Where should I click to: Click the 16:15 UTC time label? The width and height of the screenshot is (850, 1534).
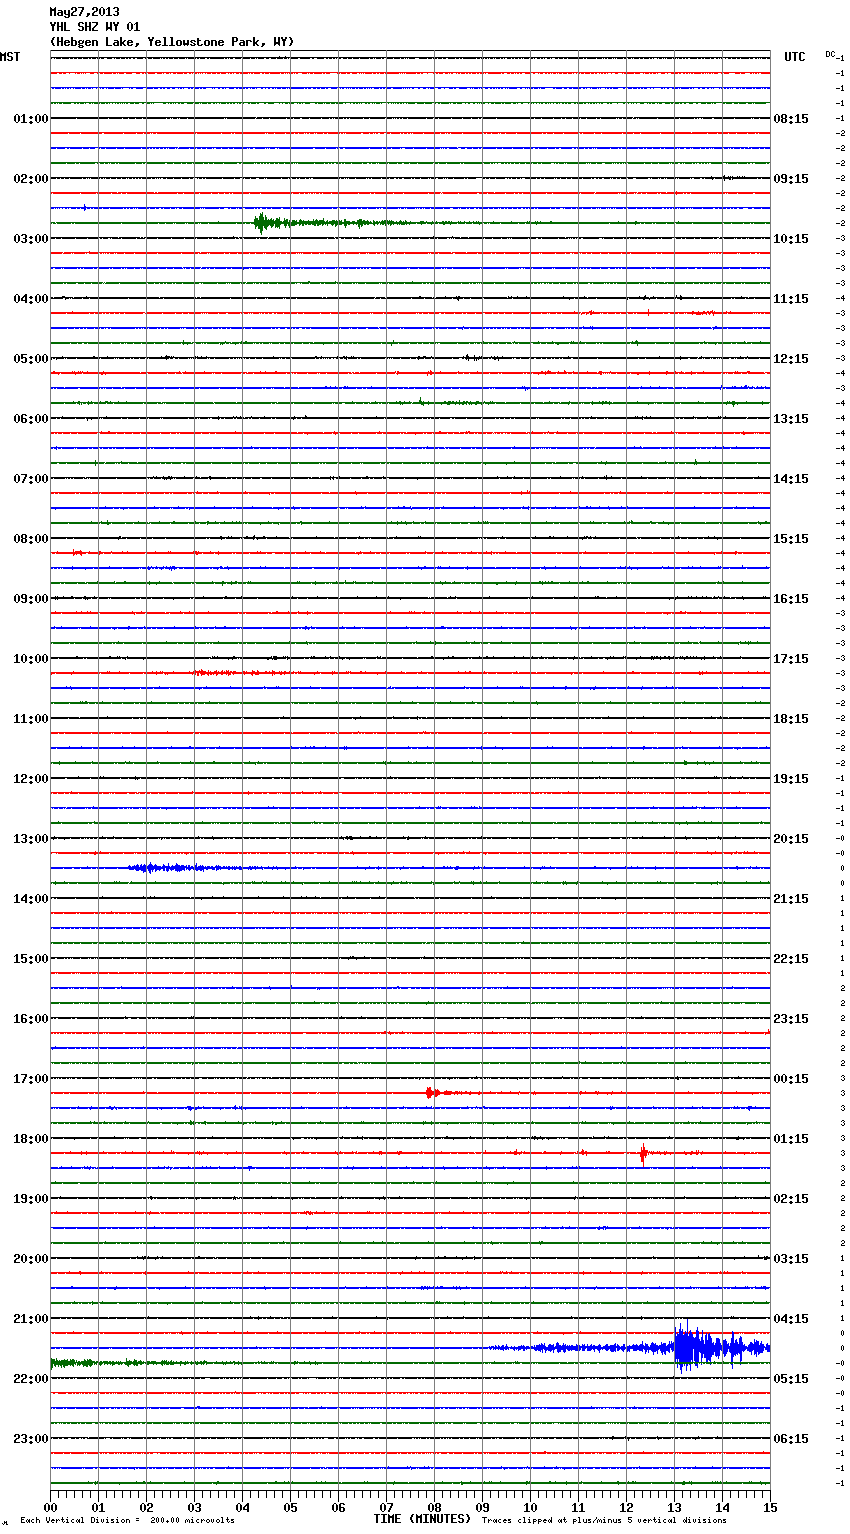[x=791, y=599]
